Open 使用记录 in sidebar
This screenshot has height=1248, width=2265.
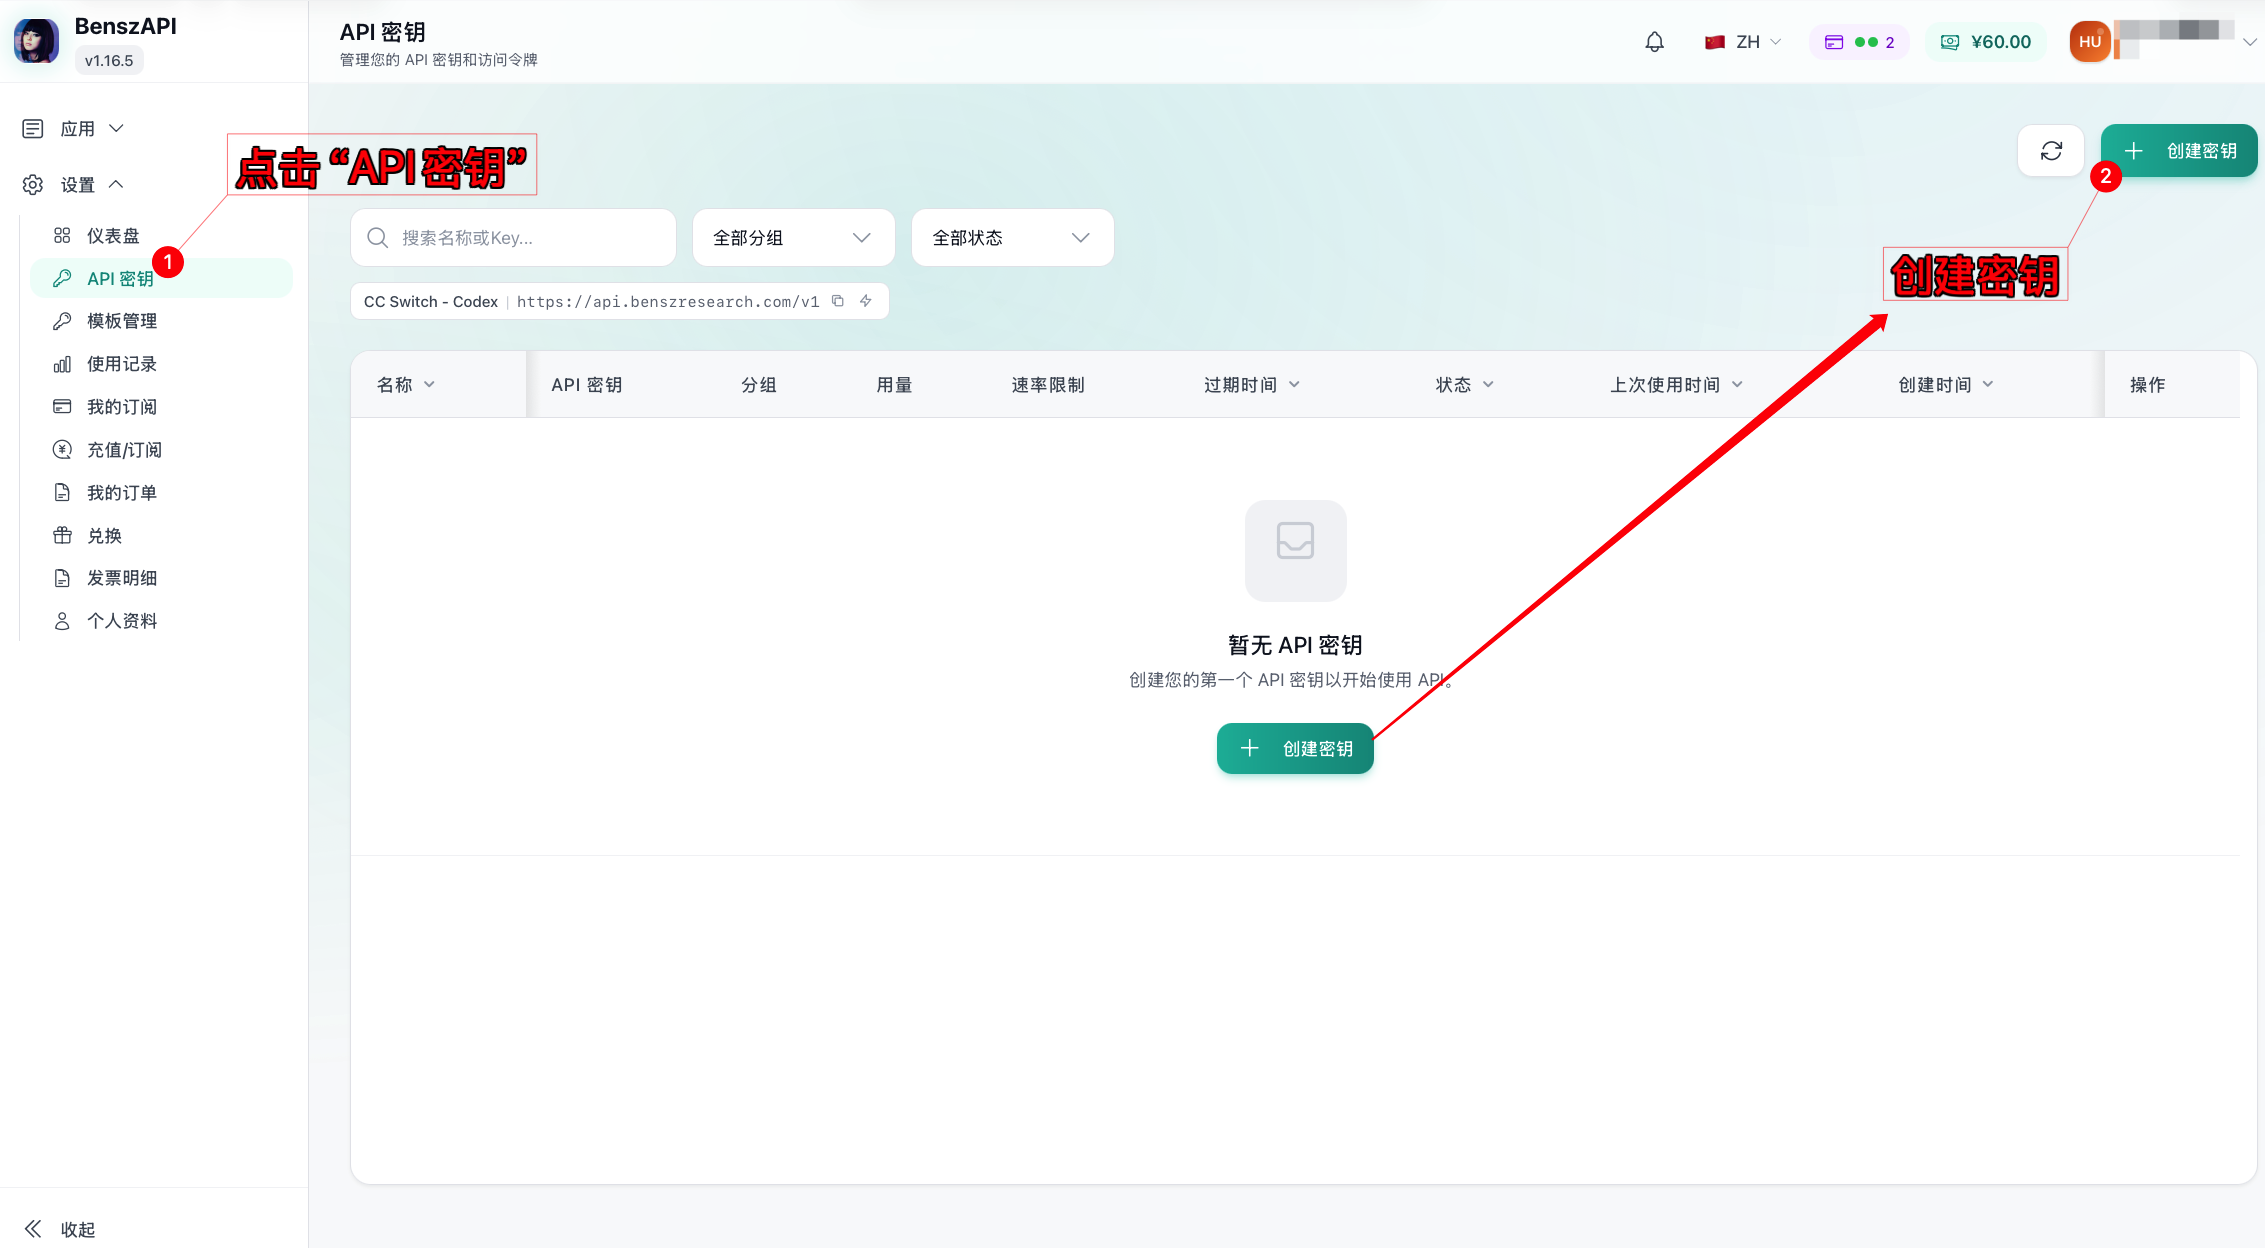[160, 364]
